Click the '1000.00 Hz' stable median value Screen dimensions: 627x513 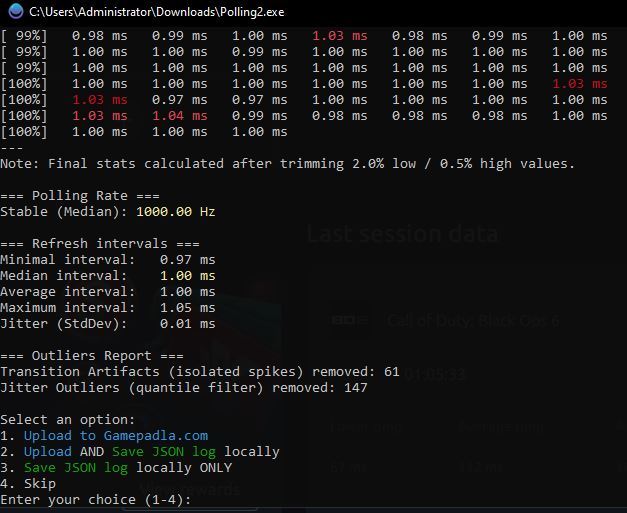click(x=176, y=212)
